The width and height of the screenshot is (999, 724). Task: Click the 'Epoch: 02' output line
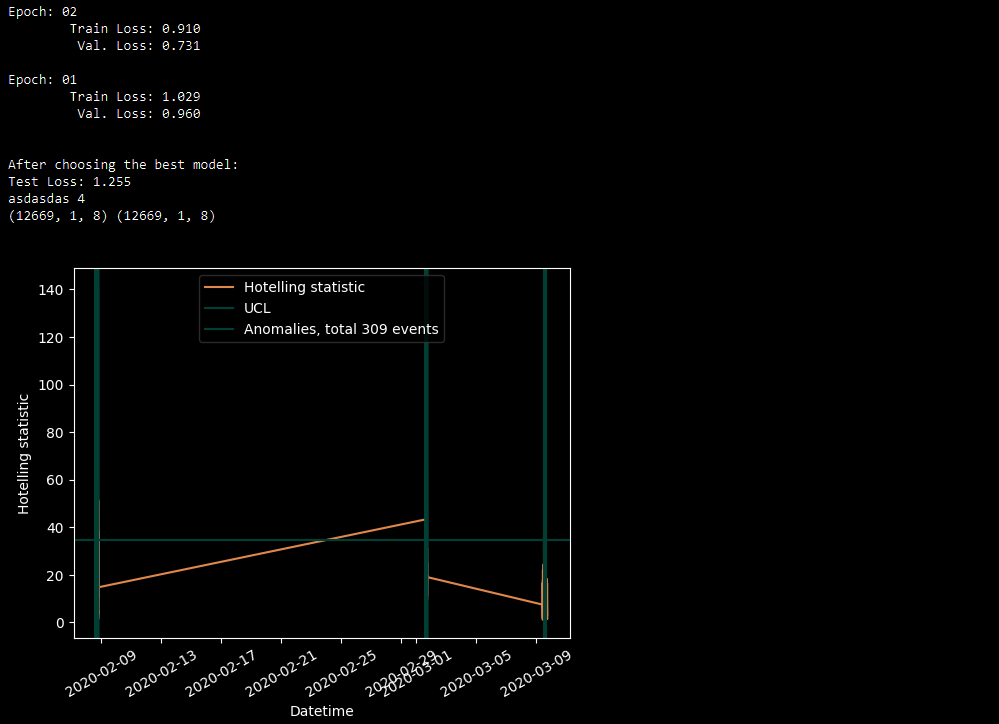pyautogui.click(x=43, y=11)
